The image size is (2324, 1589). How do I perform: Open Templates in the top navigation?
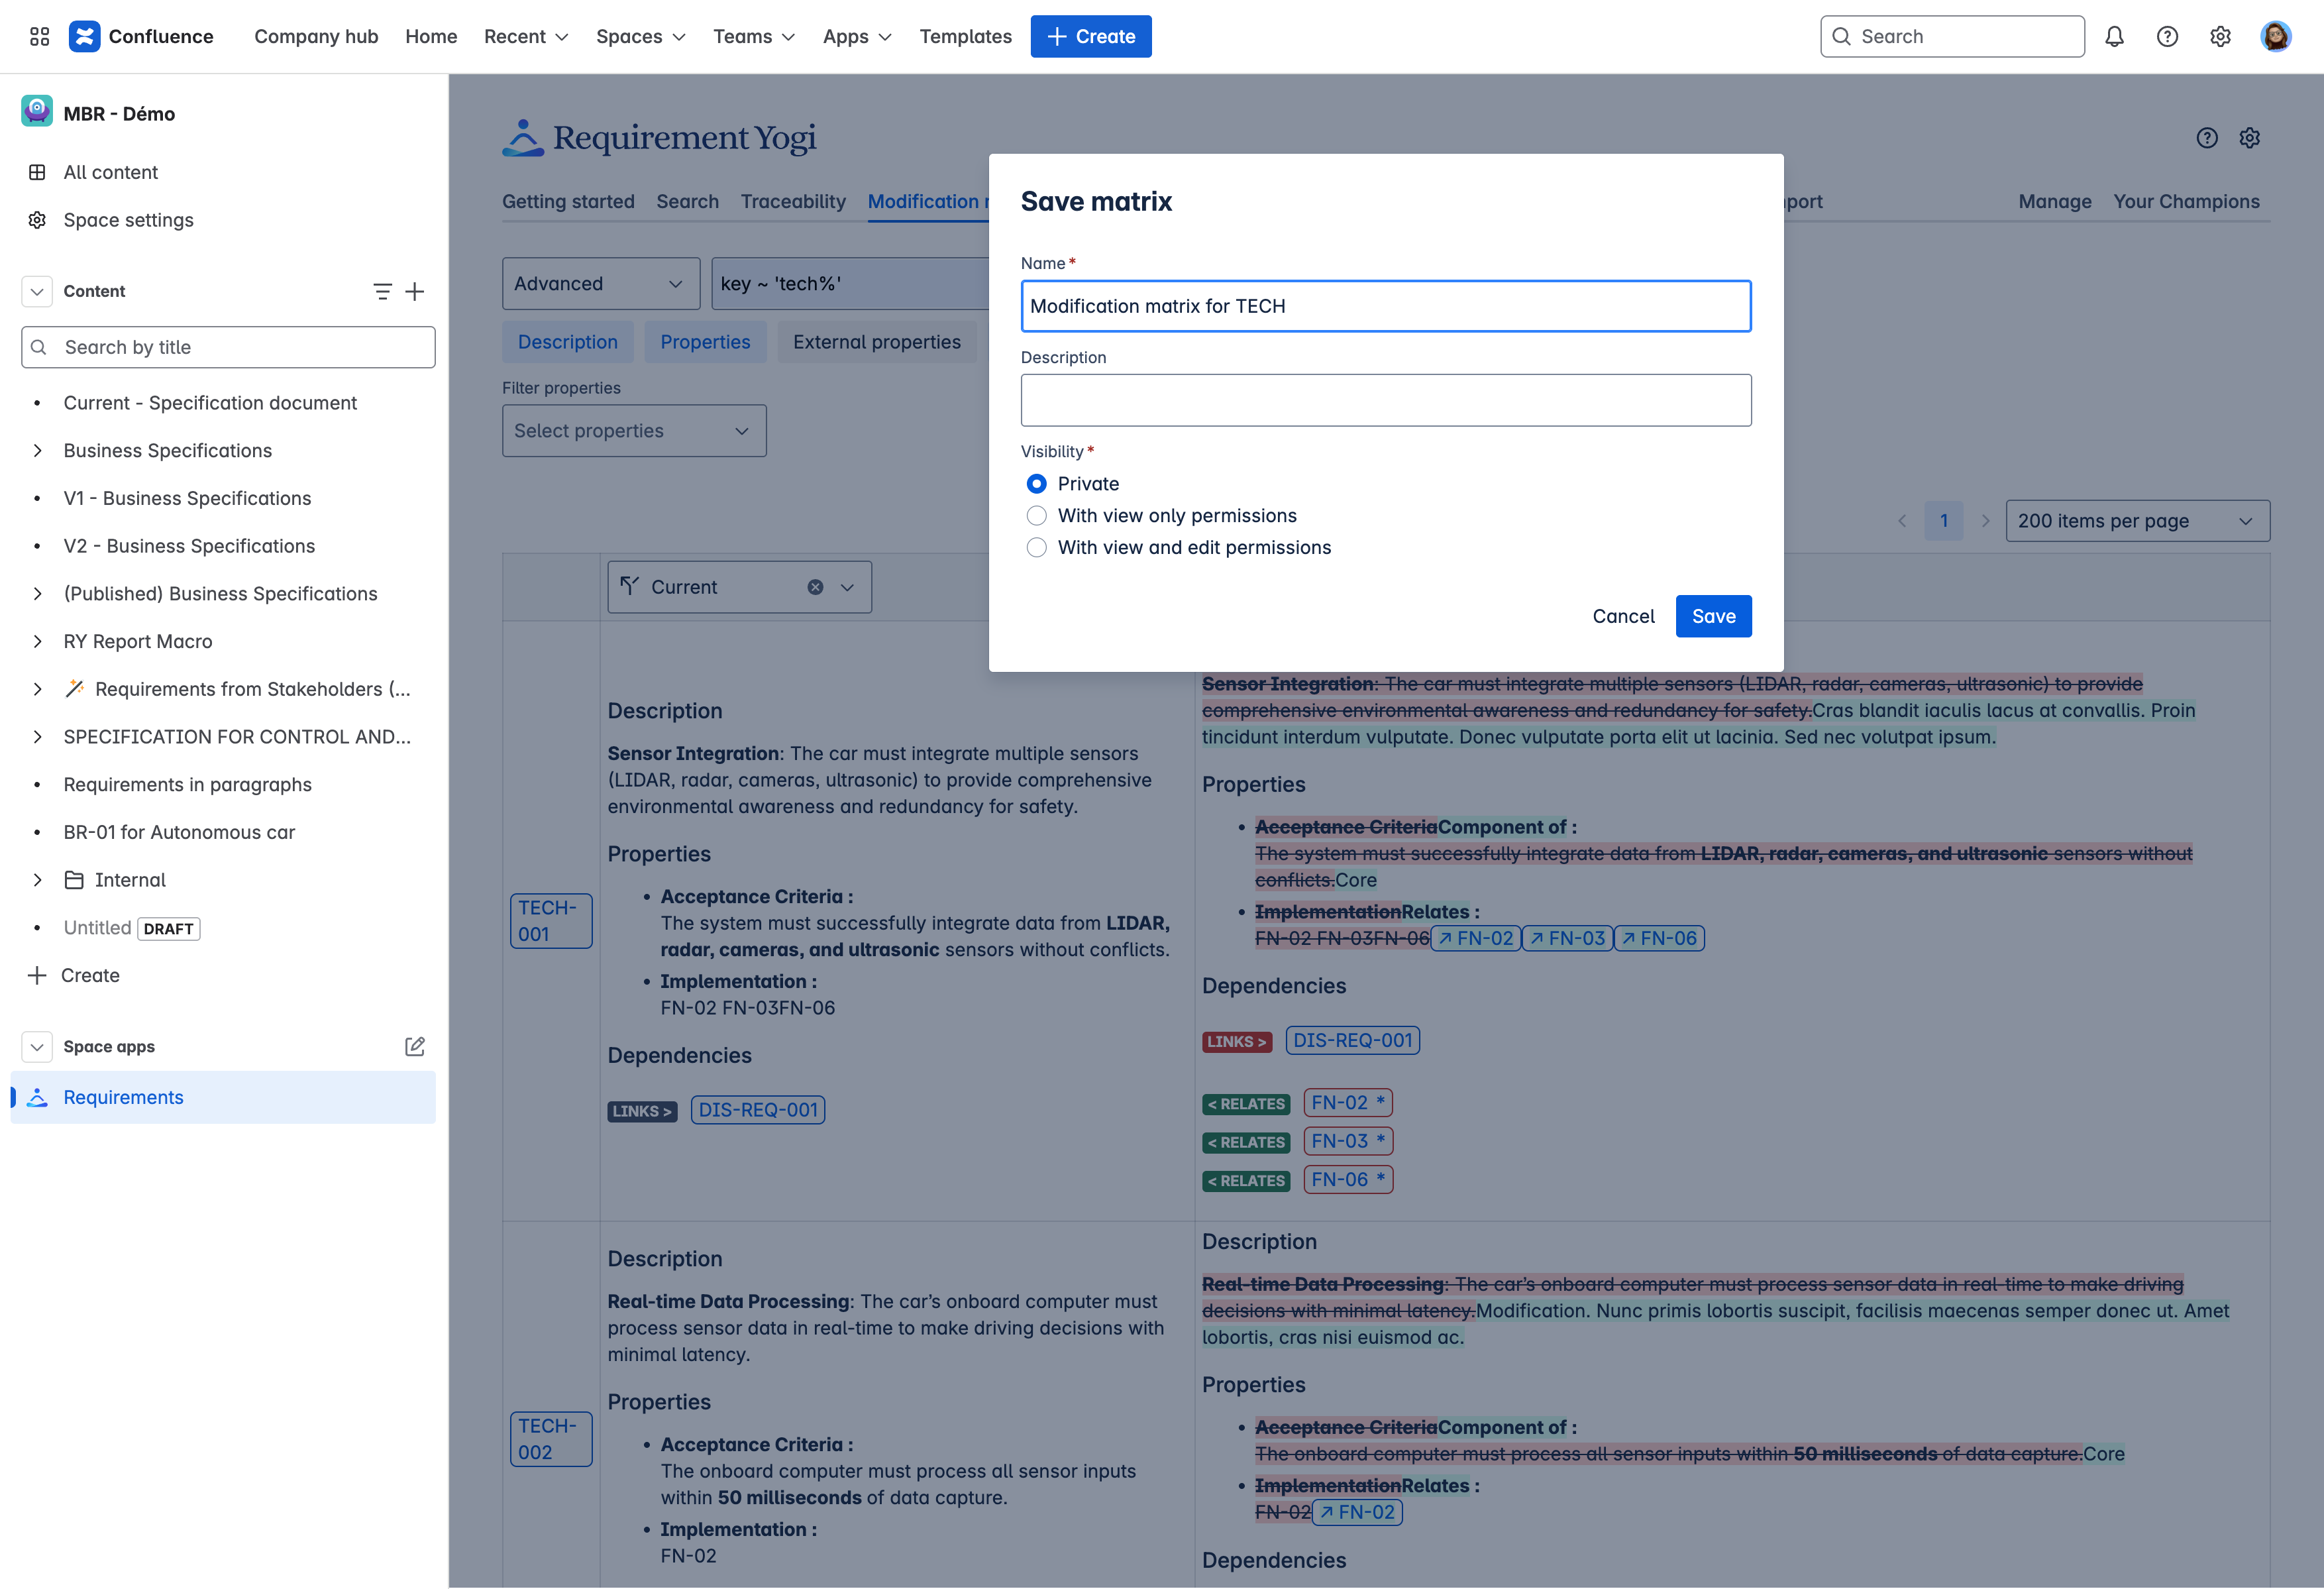965,37
